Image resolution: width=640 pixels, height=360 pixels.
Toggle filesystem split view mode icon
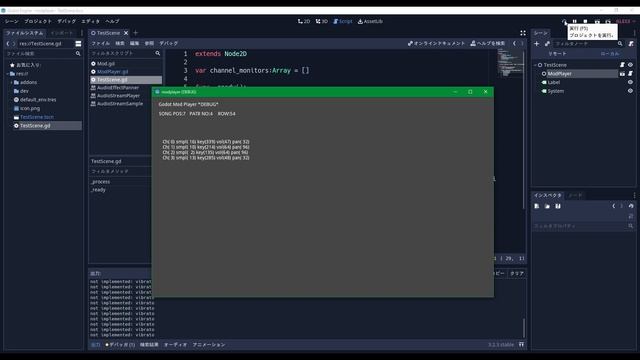(78, 44)
